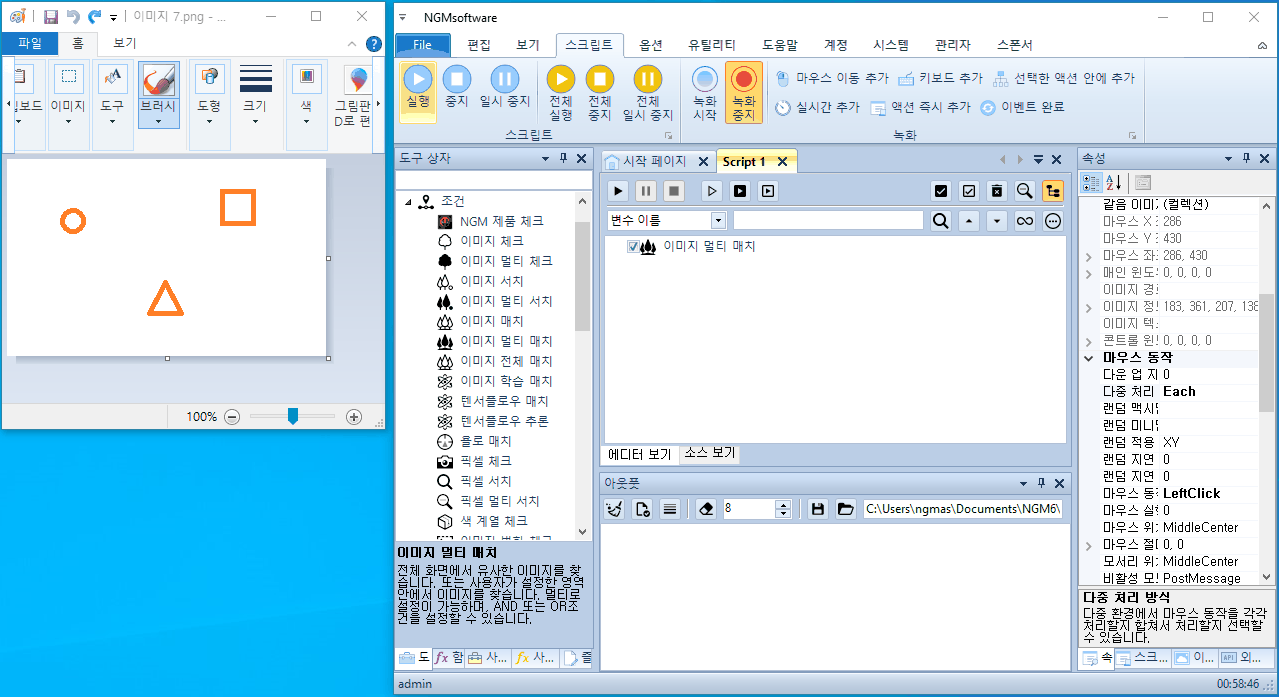Click the Paint zoom slider handle

coord(293,416)
